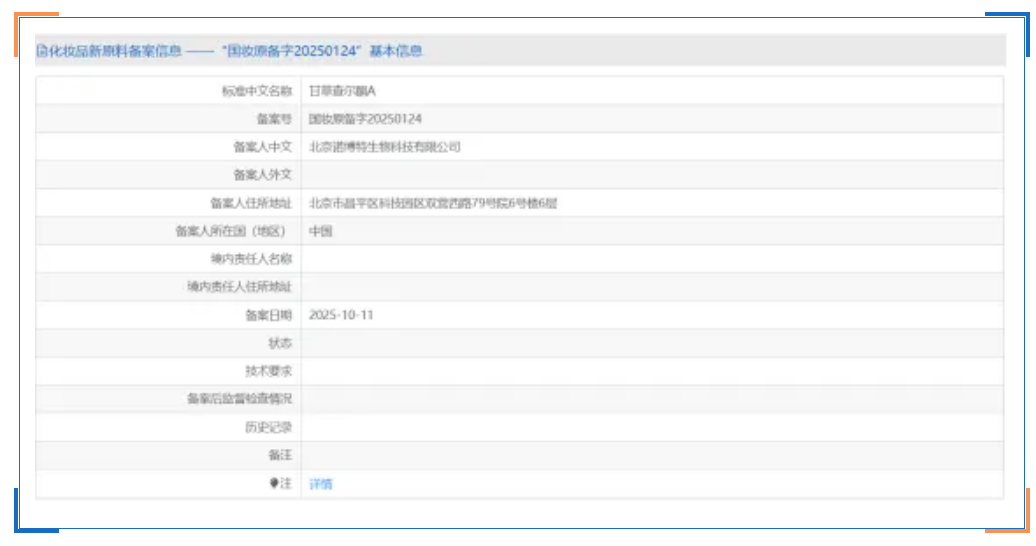Click the 标准中文名称 label cell
The image size is (1036, 546).
click(256, 91)
